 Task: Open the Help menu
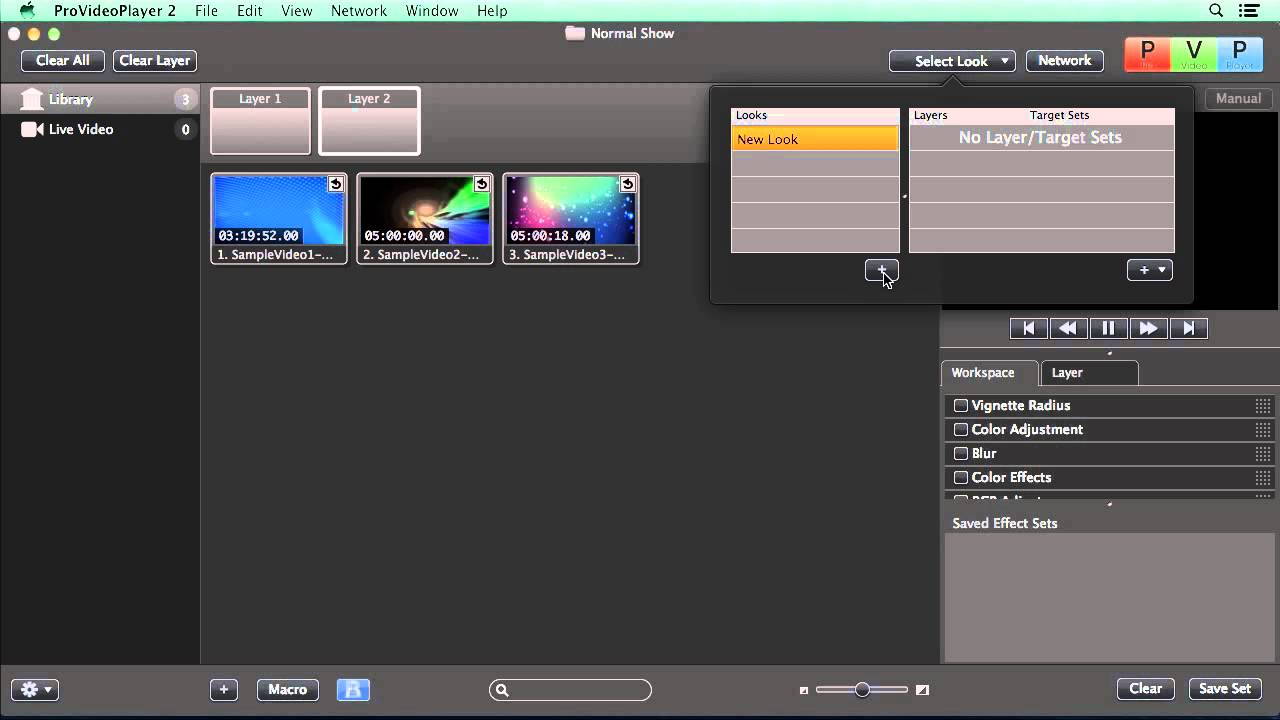tap(492, 10)
